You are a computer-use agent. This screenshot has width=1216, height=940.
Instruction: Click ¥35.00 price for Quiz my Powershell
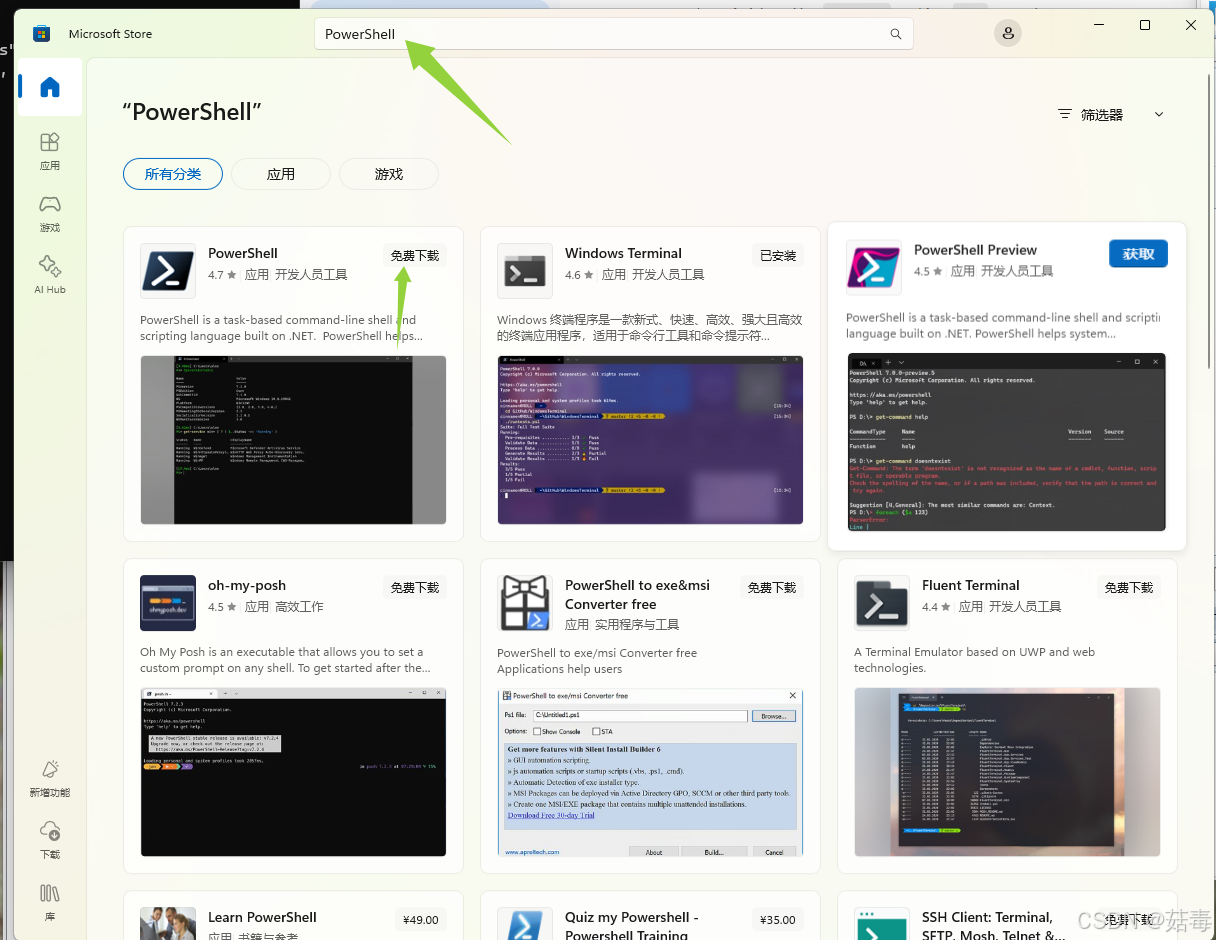click(778, 920)
